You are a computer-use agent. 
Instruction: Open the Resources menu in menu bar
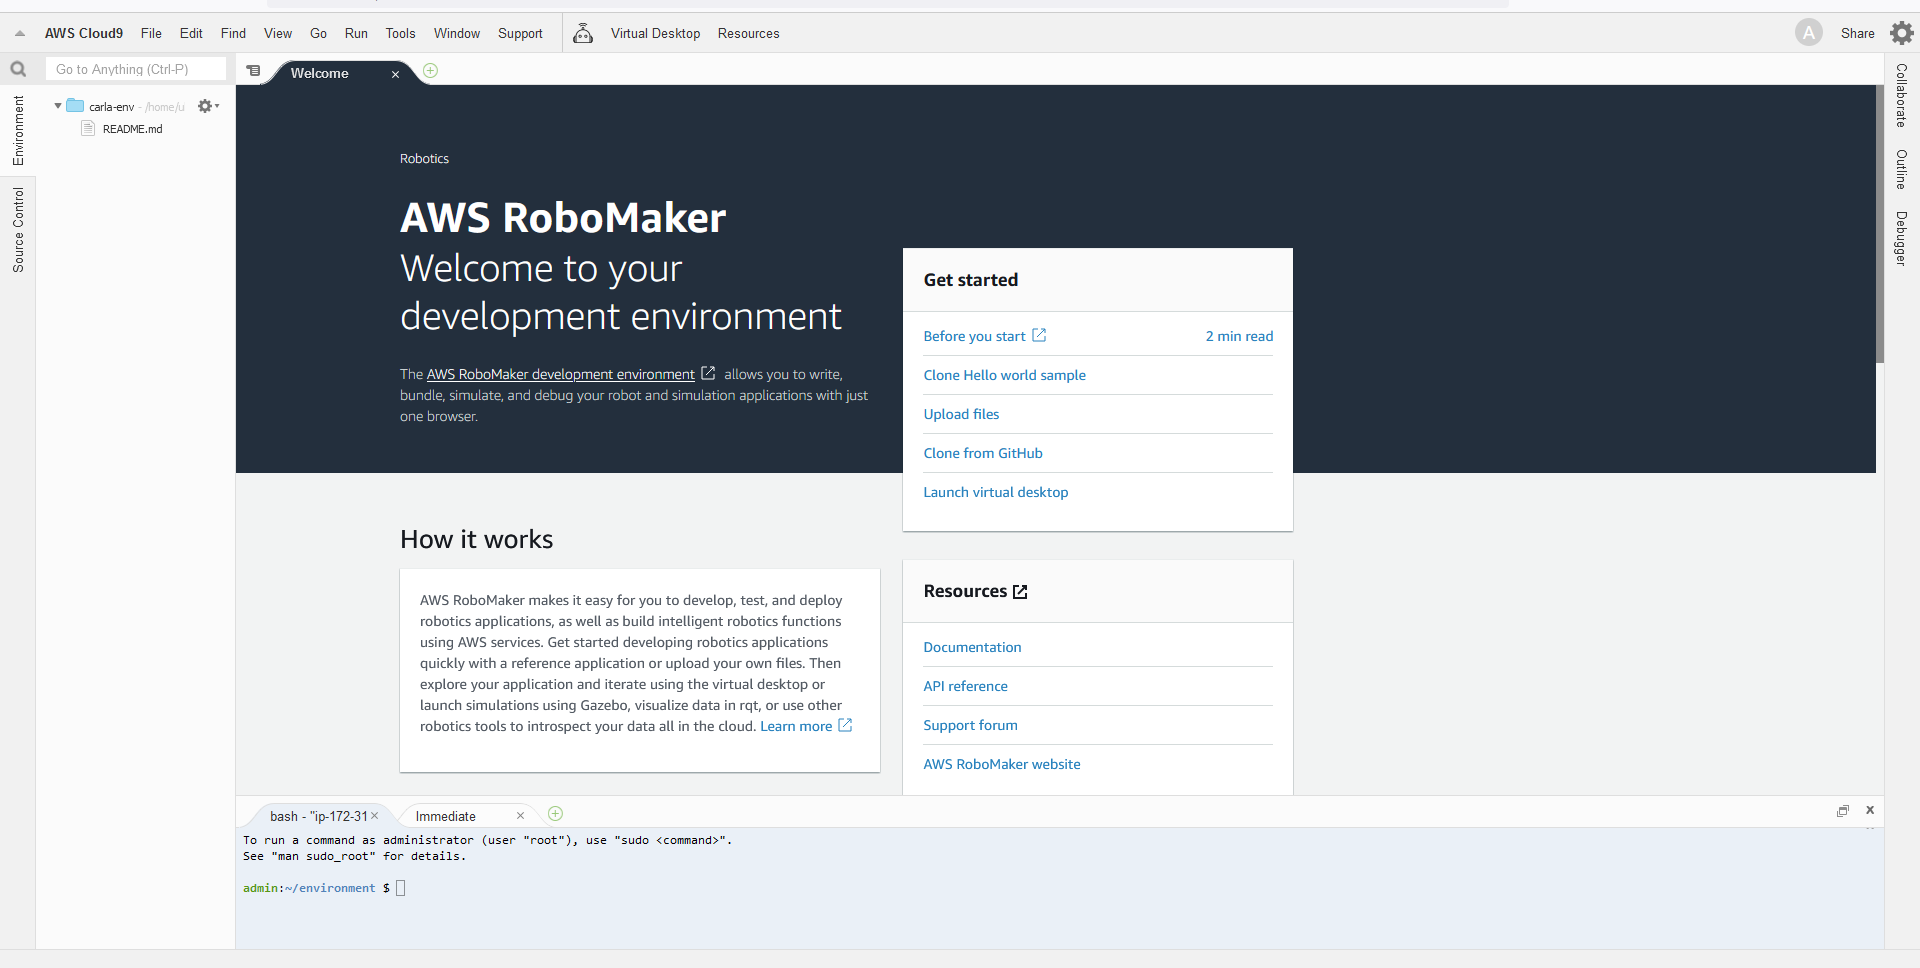[748, 33]
